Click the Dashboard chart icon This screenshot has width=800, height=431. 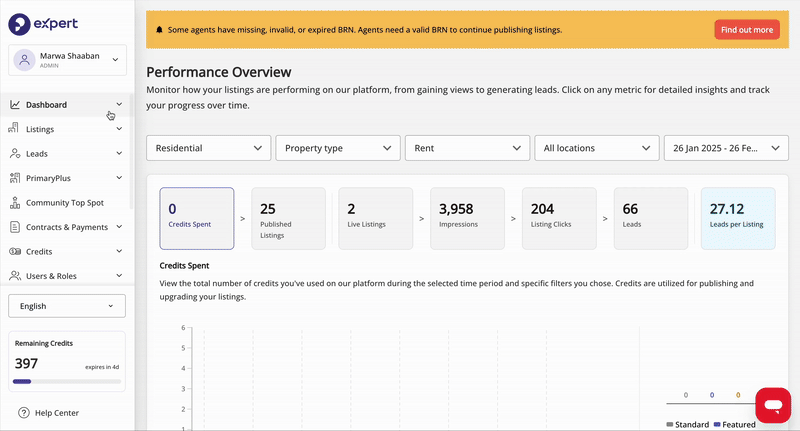point(15,105)
